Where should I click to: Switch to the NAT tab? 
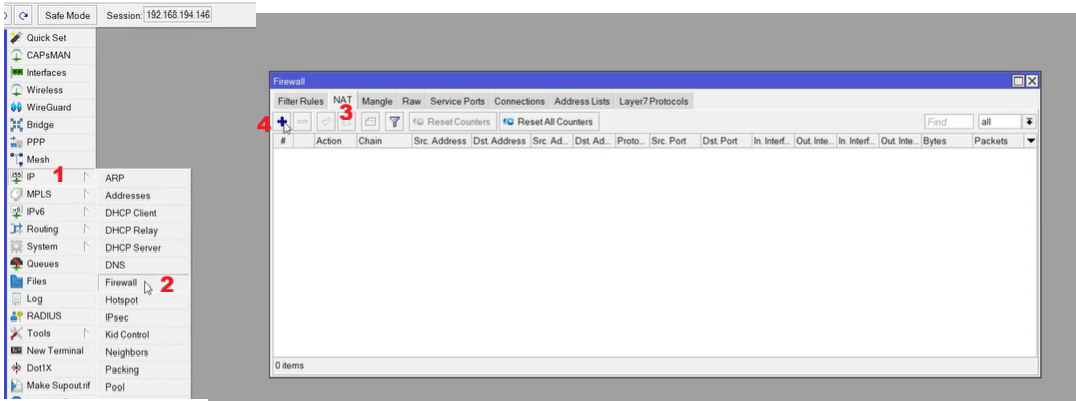(342, 101)
